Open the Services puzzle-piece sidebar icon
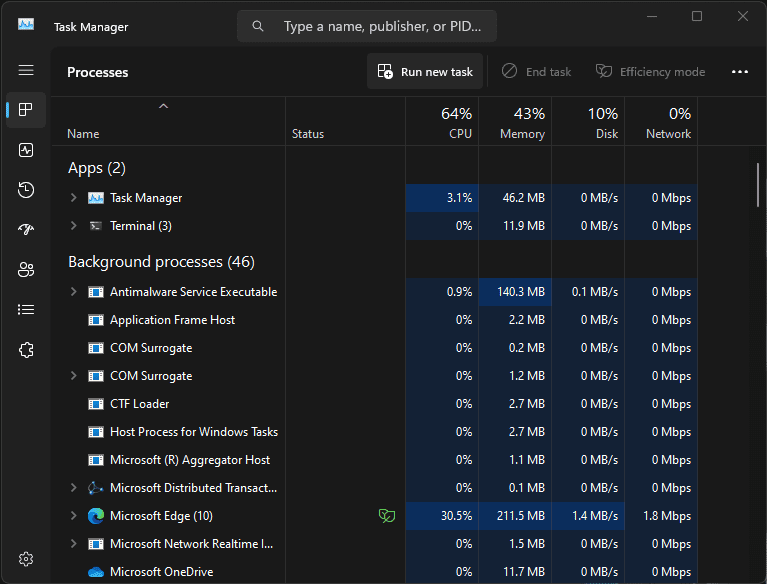 [x=26, y=350]
